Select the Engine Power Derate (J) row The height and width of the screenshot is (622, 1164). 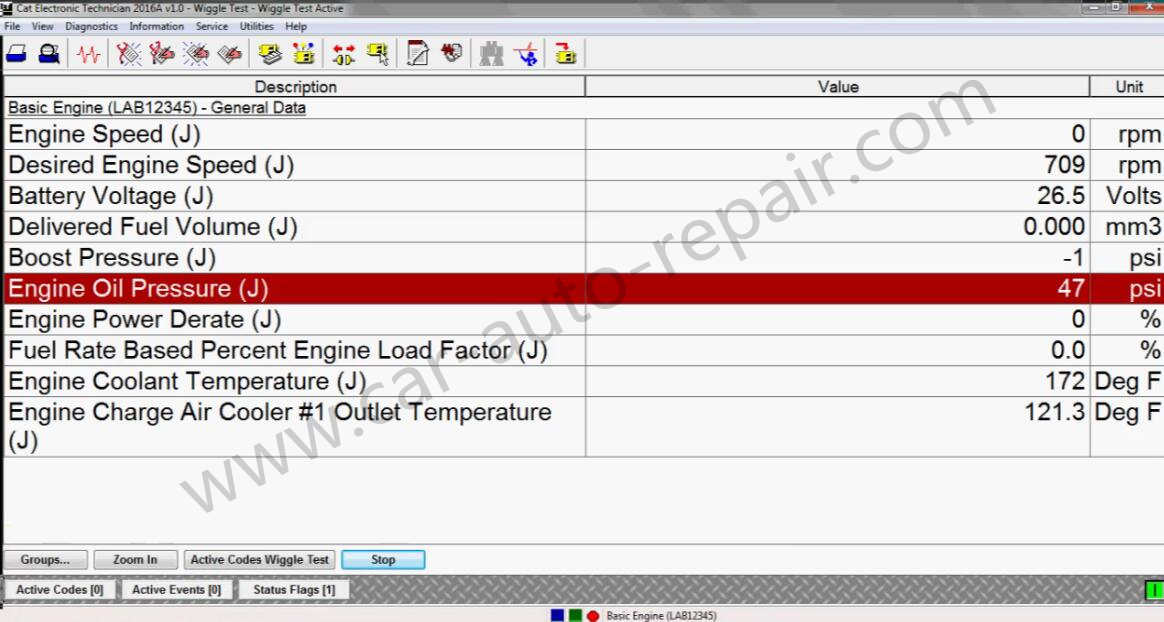583,319
